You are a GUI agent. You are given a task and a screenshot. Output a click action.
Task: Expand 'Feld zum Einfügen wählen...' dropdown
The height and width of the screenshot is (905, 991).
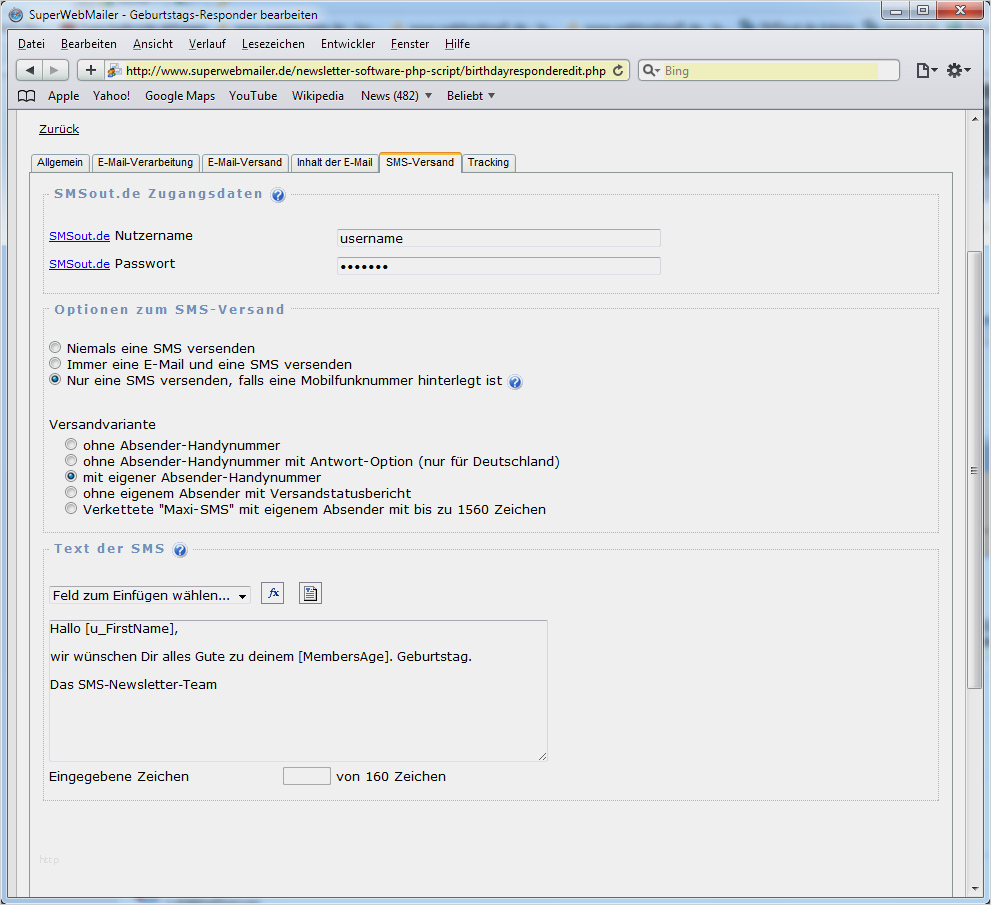point(150,595)
